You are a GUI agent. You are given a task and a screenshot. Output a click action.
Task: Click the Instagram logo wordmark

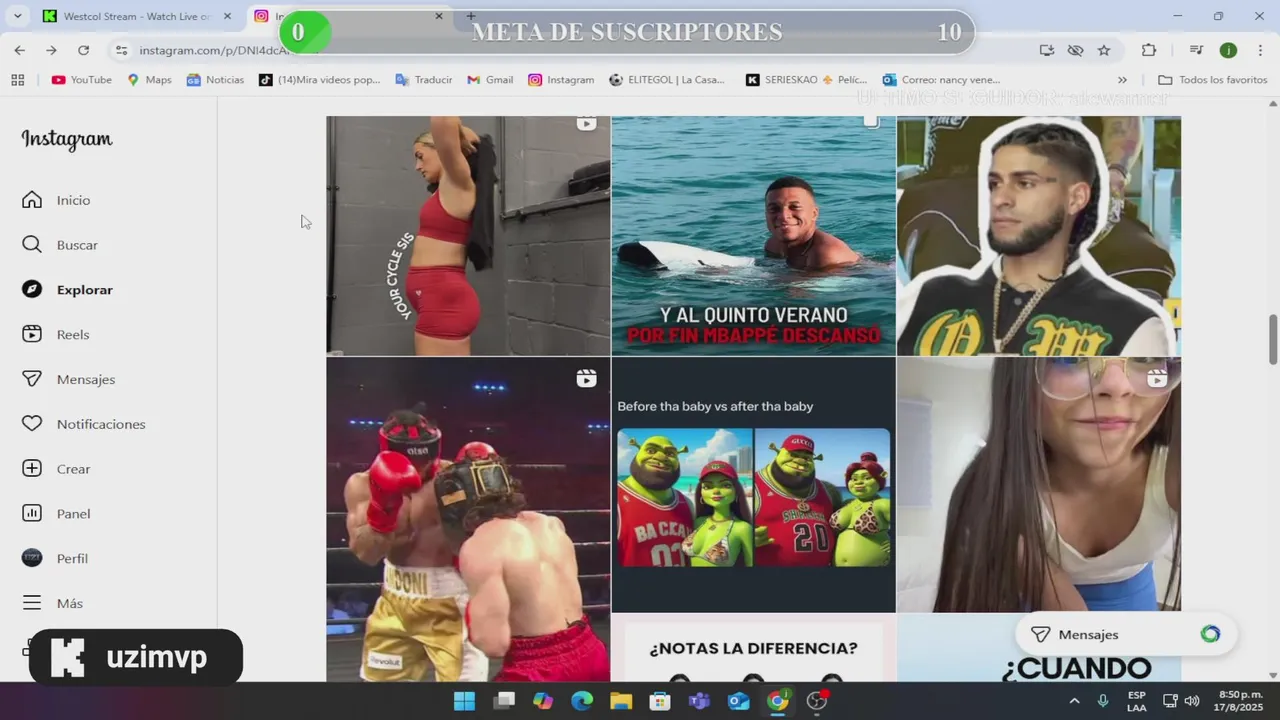(x=67, y=139)
